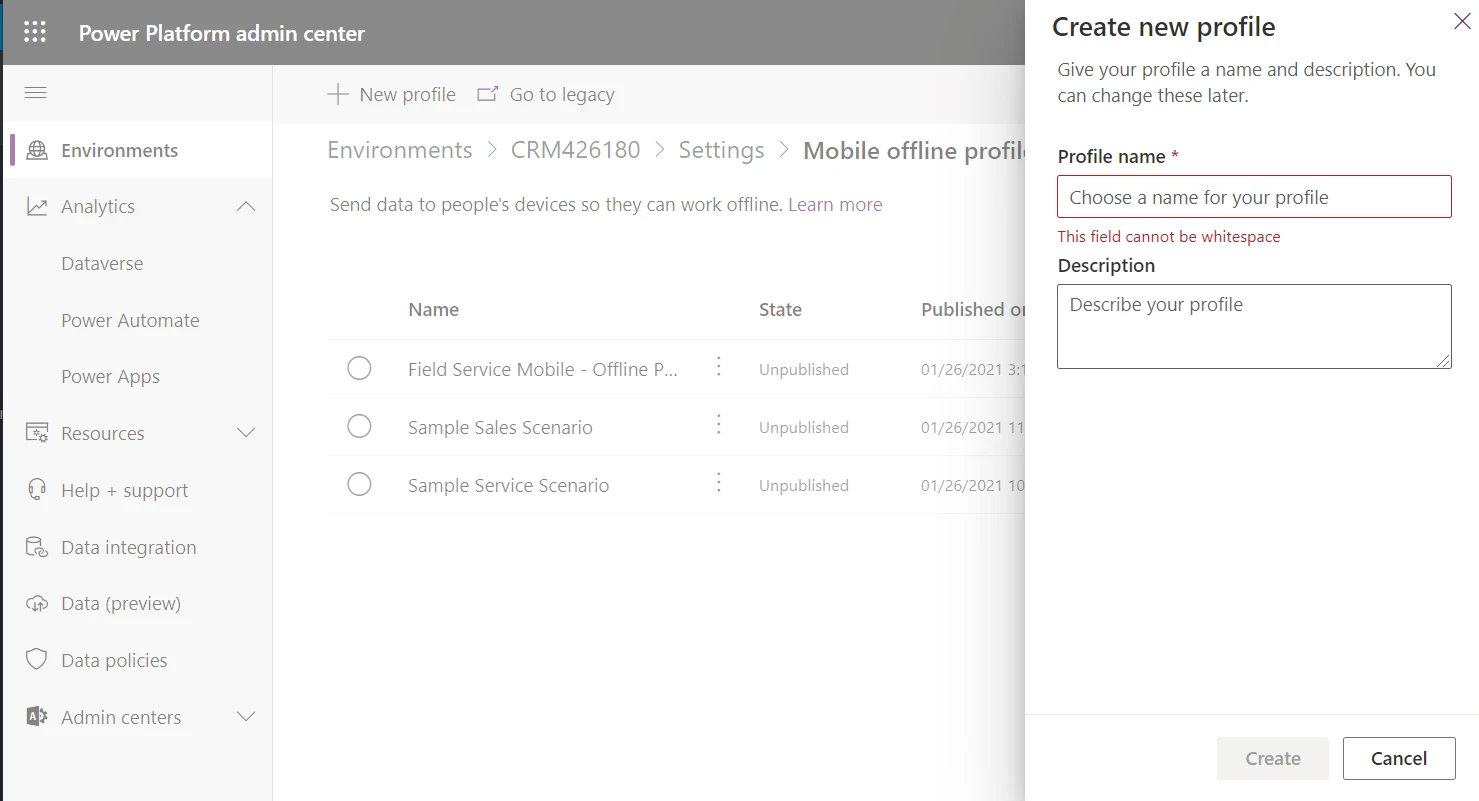The width and height of the screenshot is (1479, 801).
Task: Click the Environments globe icon
Action: coord(37,151)
